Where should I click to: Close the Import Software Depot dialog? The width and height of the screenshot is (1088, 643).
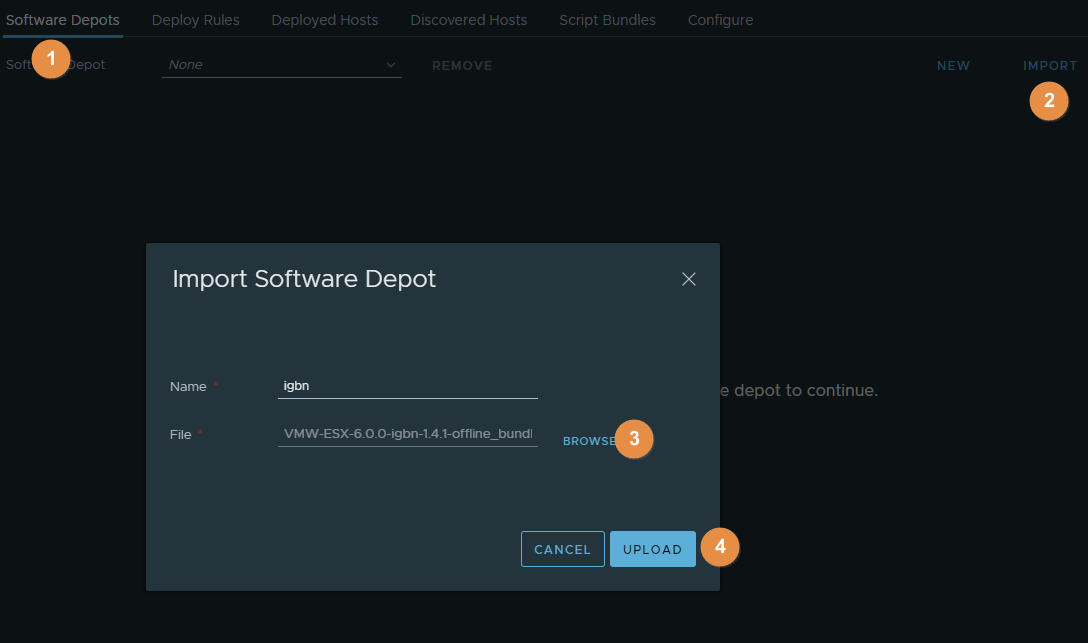click(688, 279)
